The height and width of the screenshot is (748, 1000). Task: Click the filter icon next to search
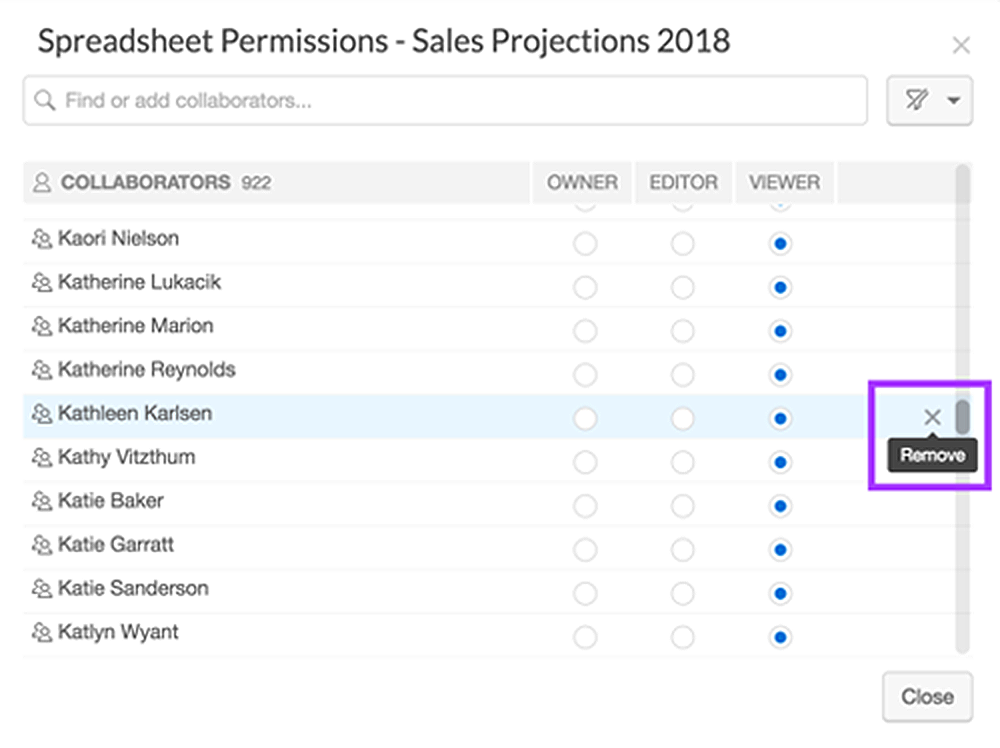tap(916, 100)
